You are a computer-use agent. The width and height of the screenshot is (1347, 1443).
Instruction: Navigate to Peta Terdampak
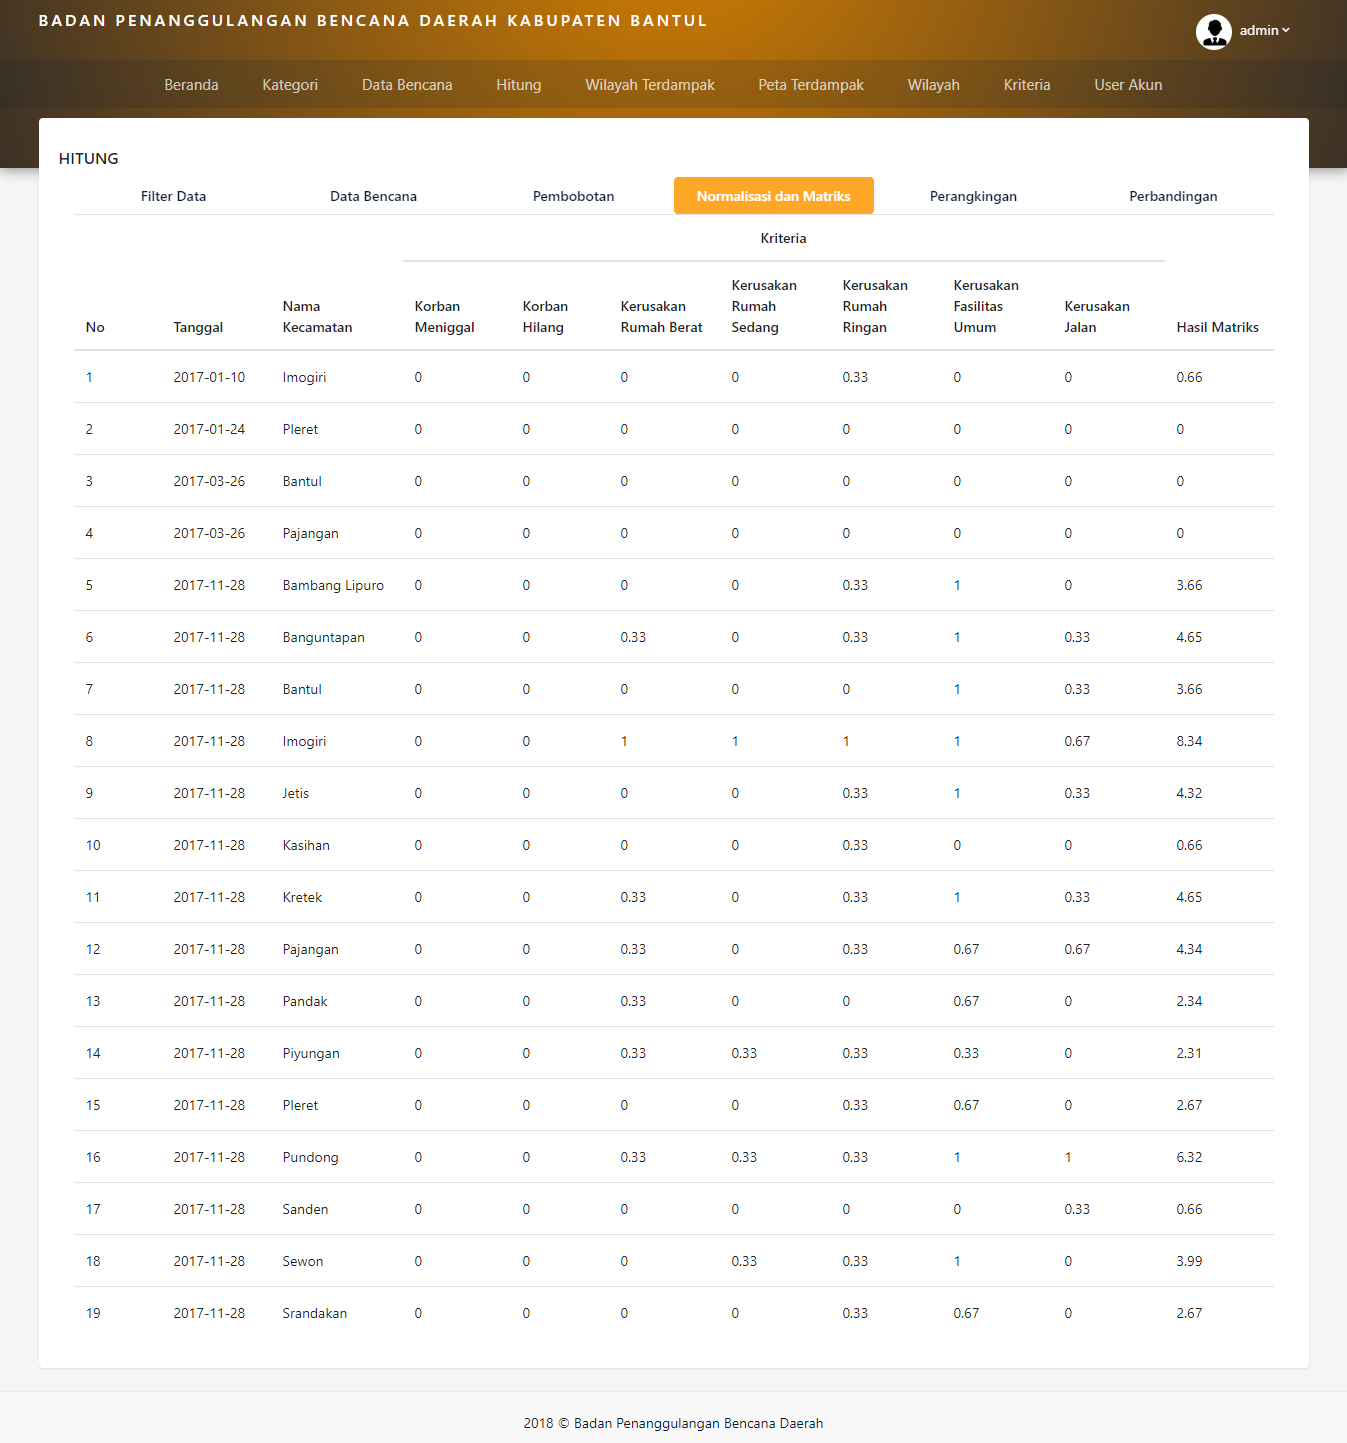[810, 85]
